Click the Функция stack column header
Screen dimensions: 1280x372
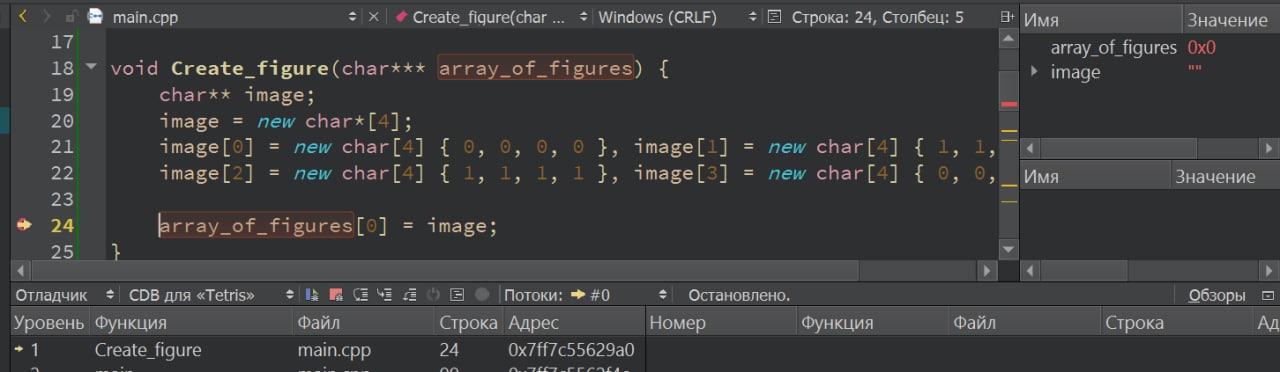[191, 323]
